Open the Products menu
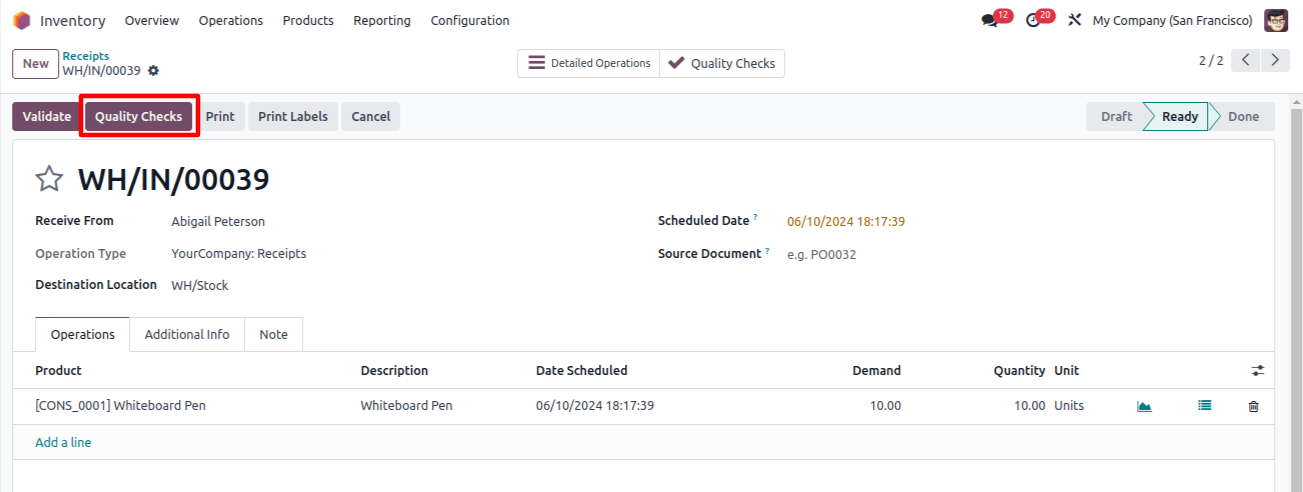Screen dimensions: 1303x492 308,20
